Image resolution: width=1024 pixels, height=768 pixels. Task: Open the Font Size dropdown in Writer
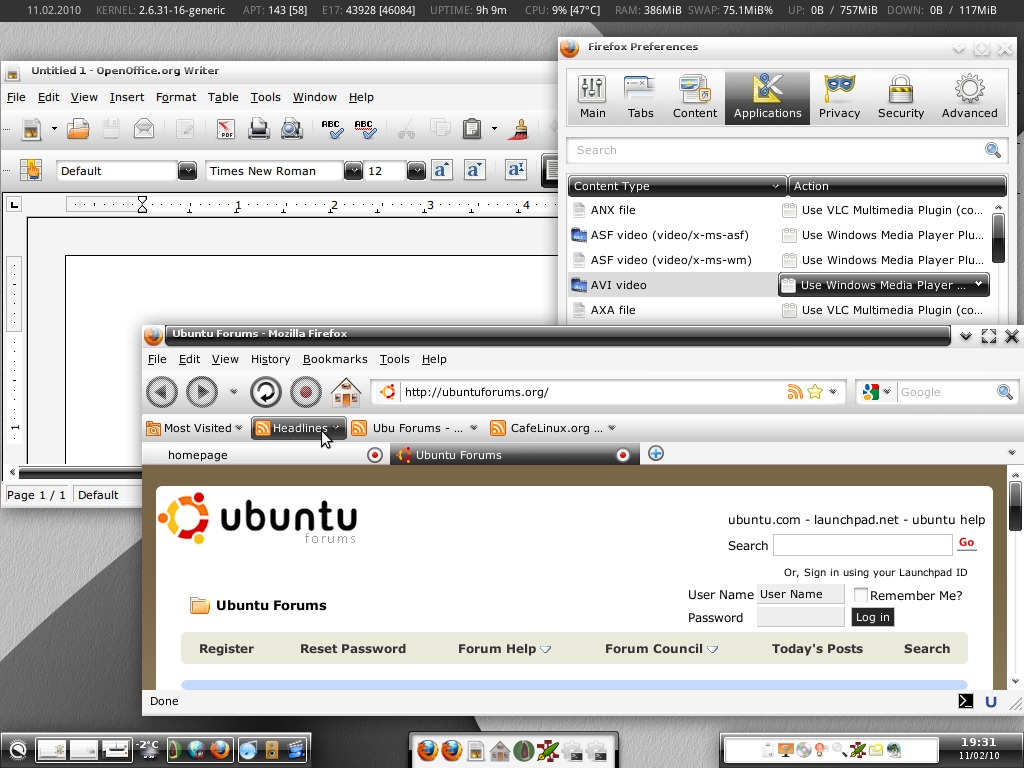tap(416, 171)
